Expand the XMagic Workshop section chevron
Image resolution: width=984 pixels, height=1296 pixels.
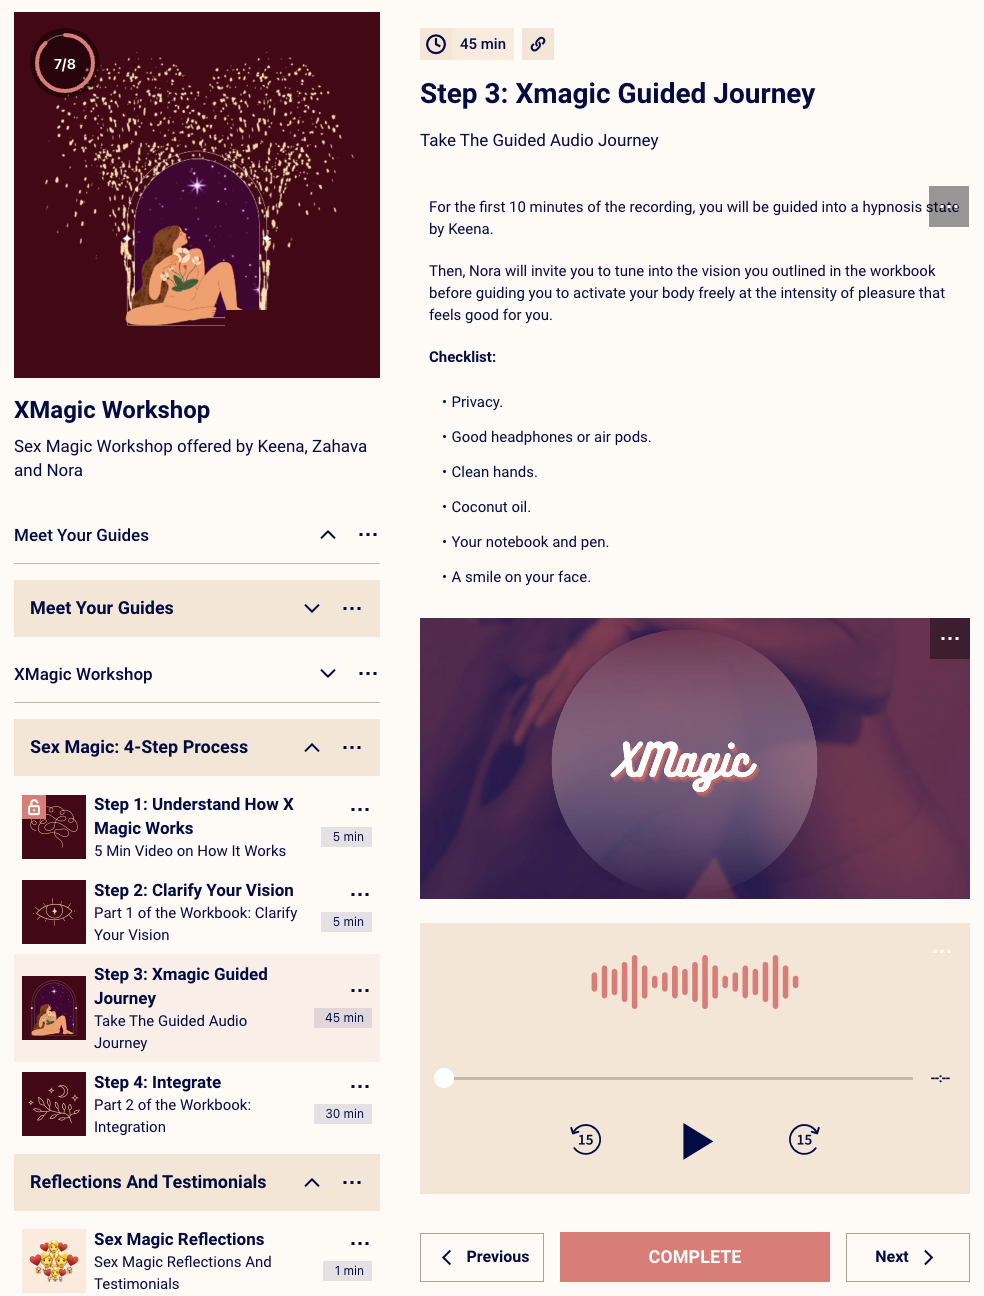click(x=328, y=674)
